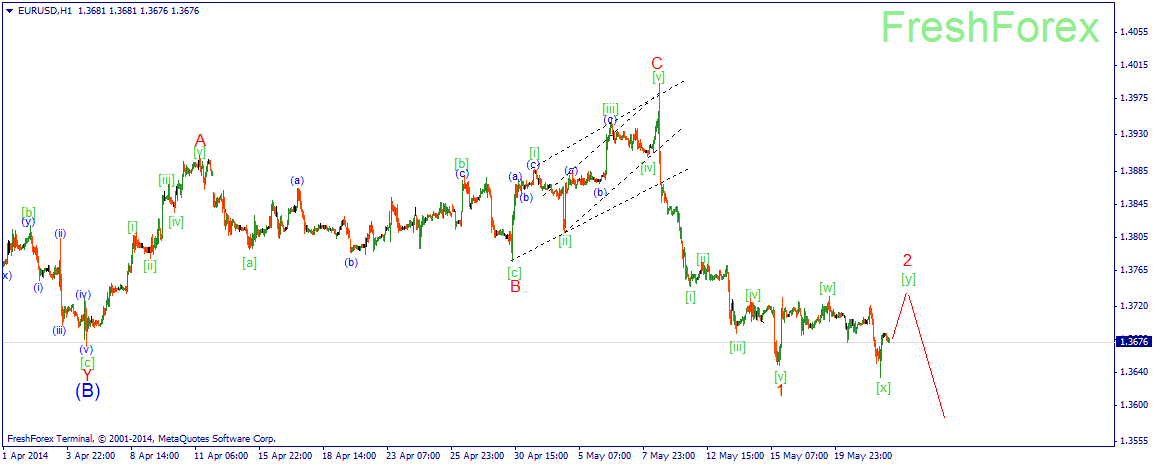Click the blue (B) wave label
The height and width of the screenshot is (464, 1154).
(x=87, y=390)
